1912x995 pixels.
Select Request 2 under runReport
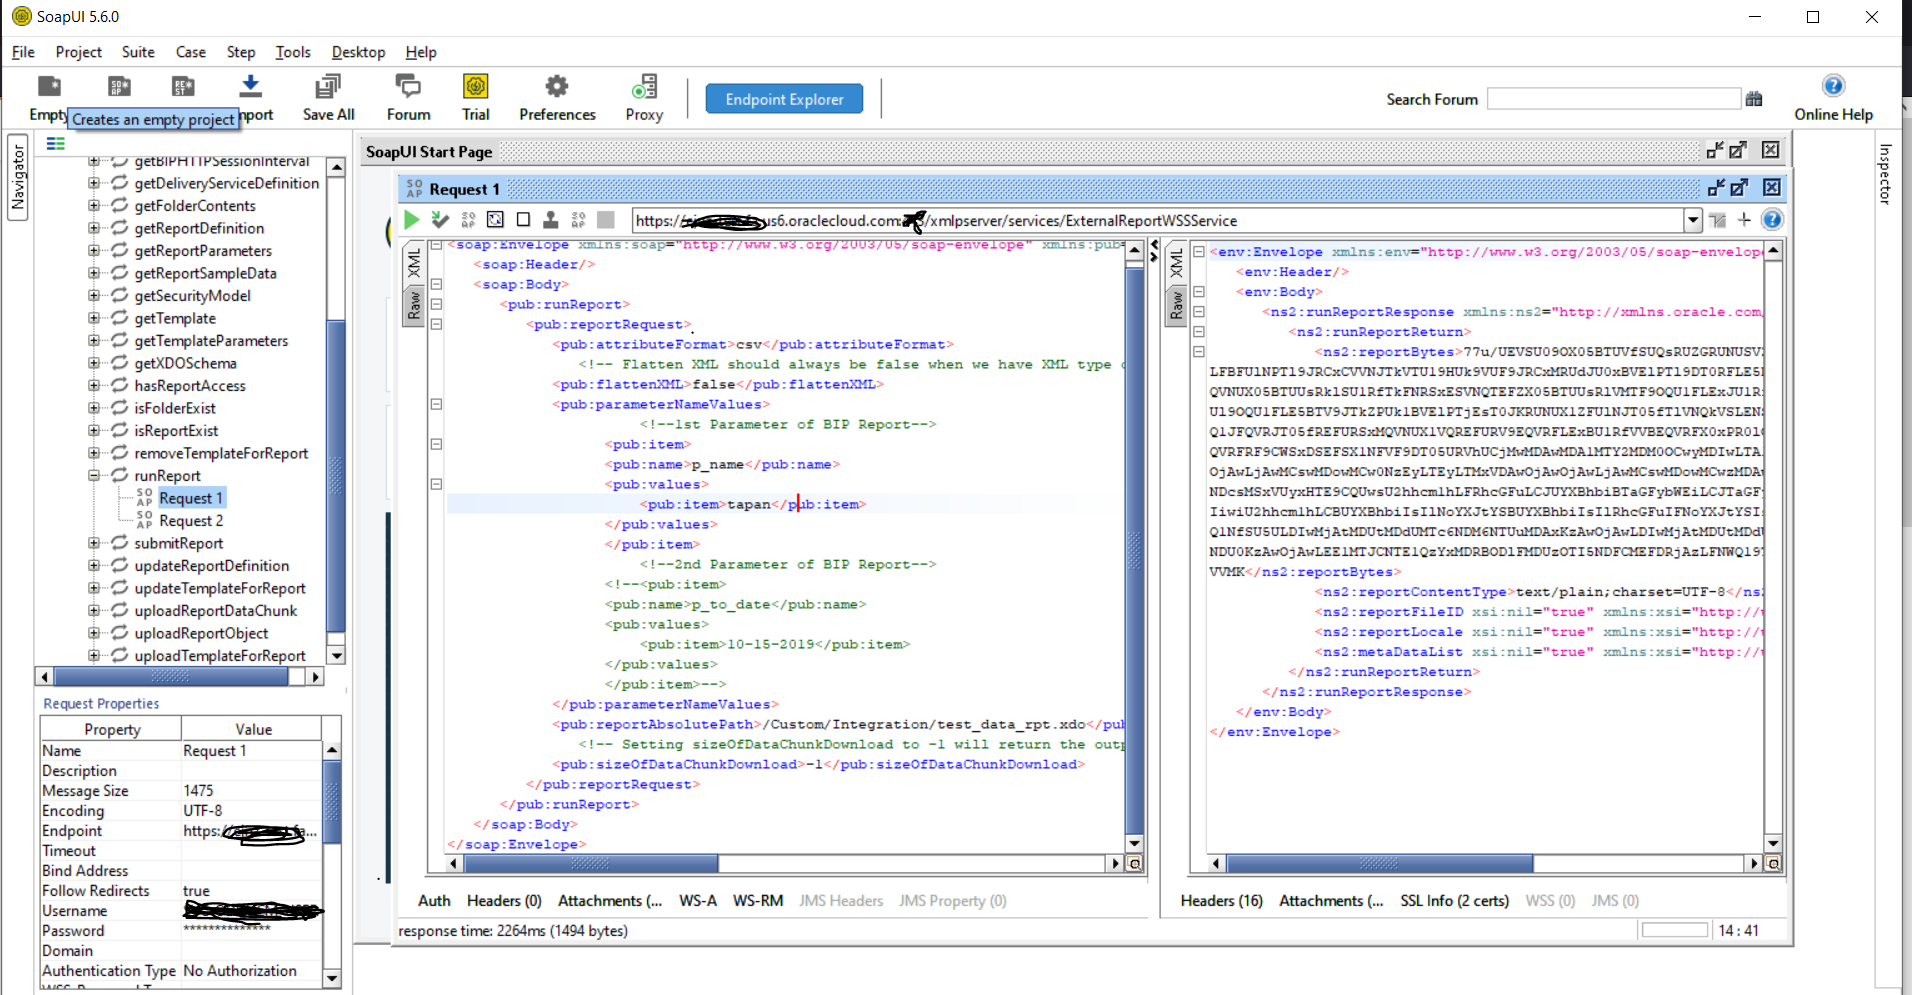coord(191,520)
